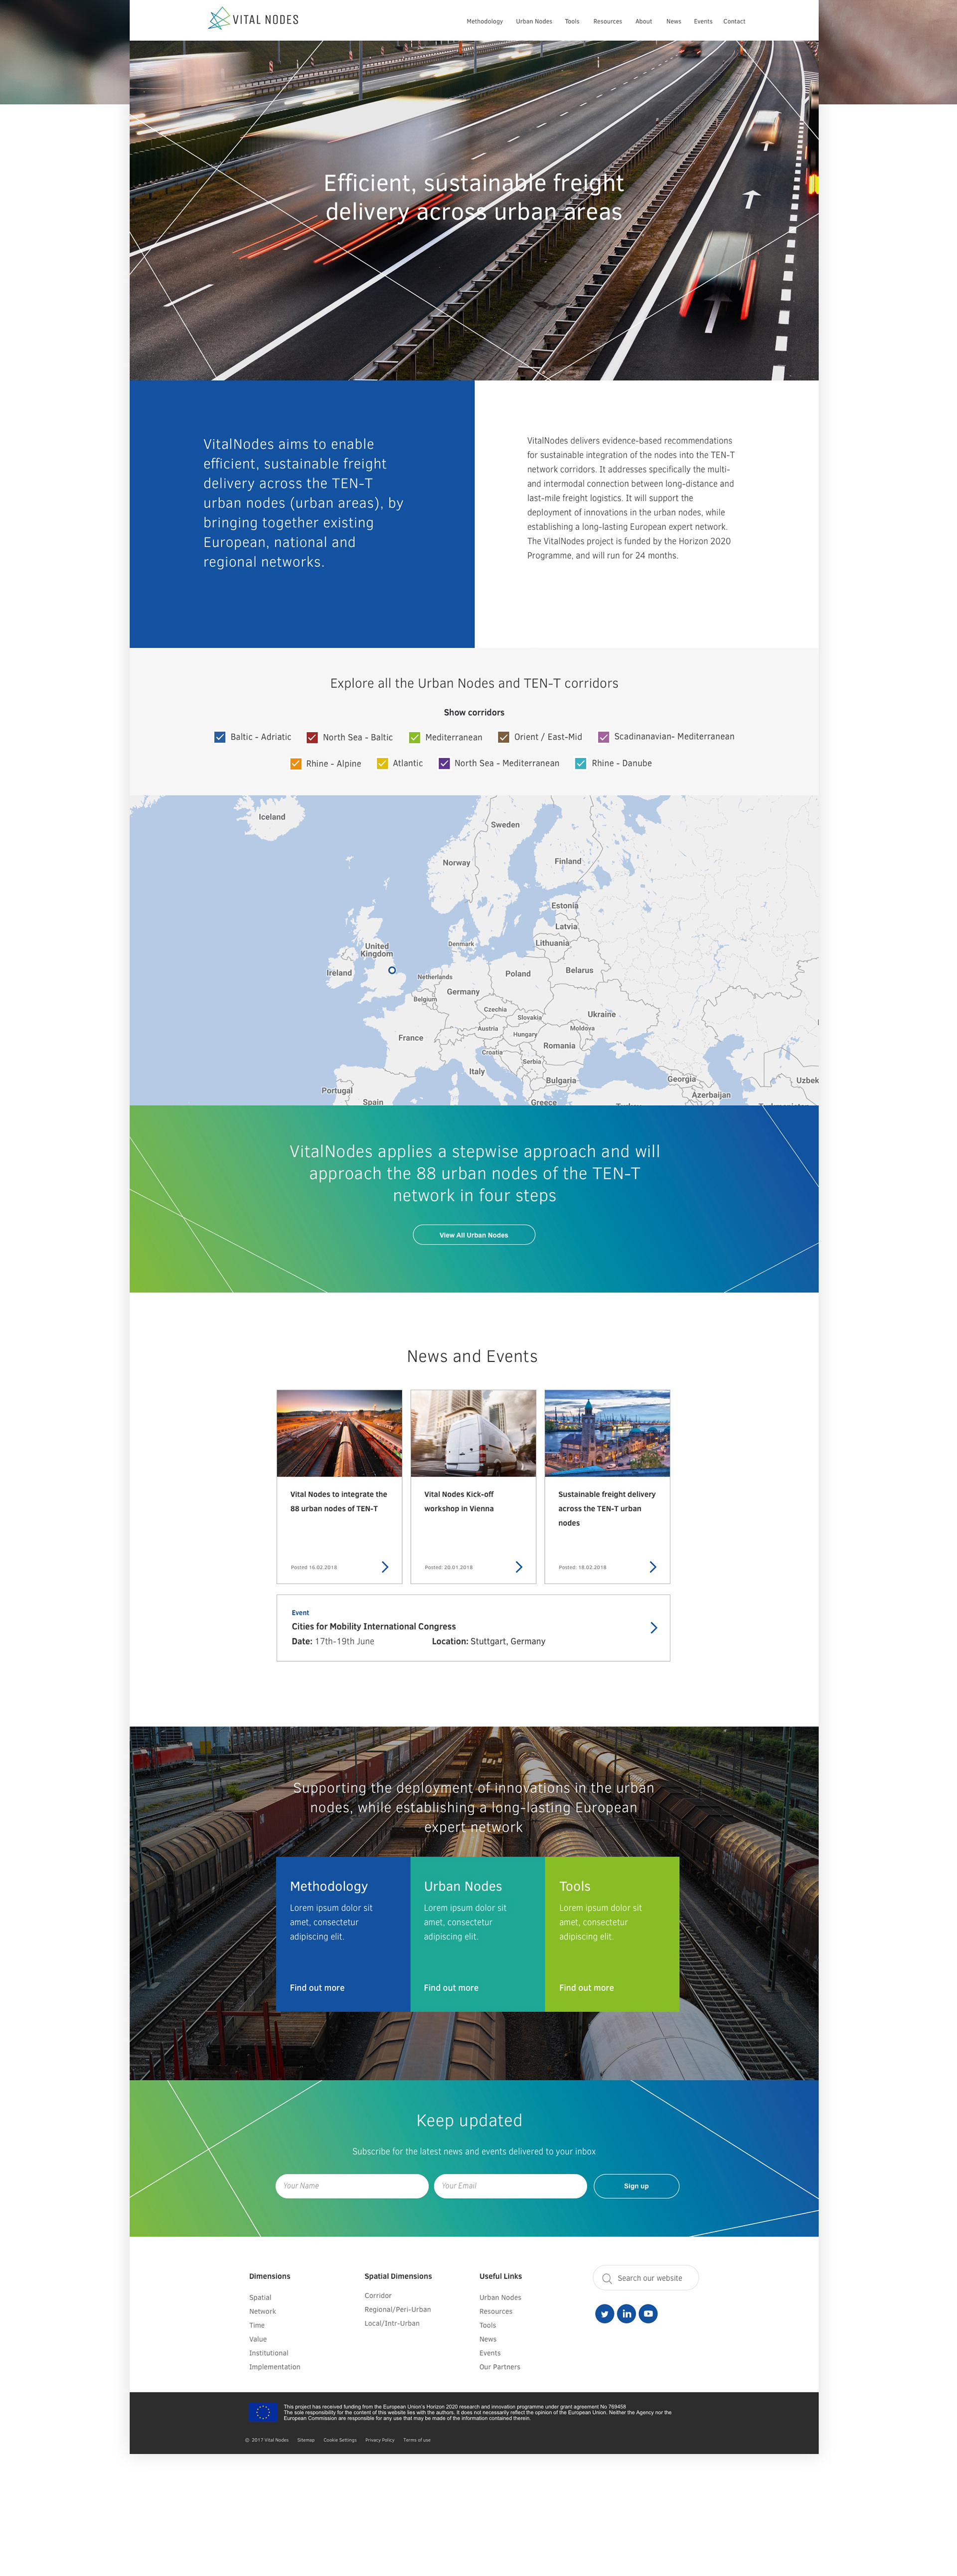Click Corridor link in Spatial Dimensions
Screen dimensions: 957x2576
[378, 2295]
